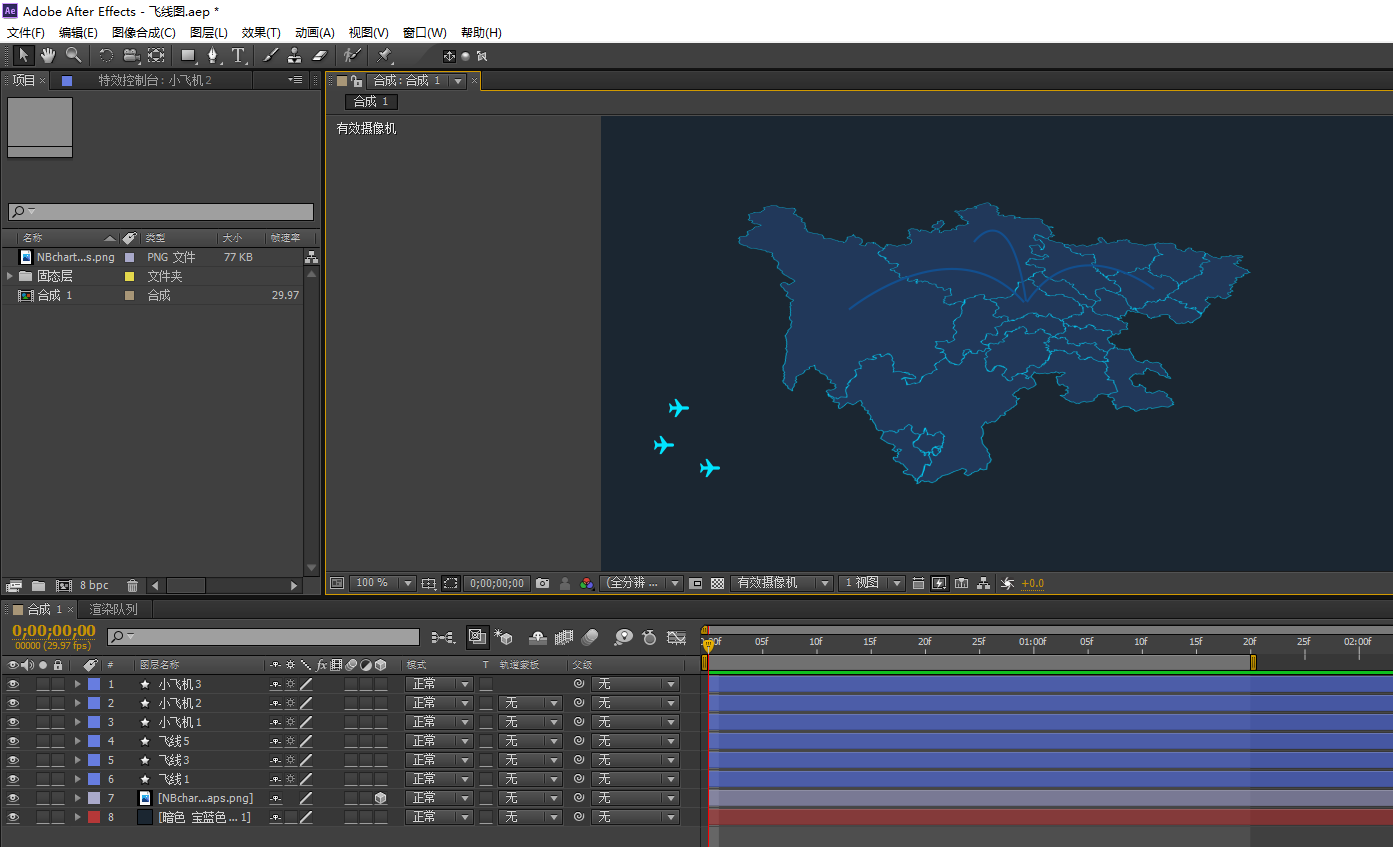Screen dimensions: 1393x847
Task: Click the timeline timecode 0;00;00;00
Action: tap(54, 630)
